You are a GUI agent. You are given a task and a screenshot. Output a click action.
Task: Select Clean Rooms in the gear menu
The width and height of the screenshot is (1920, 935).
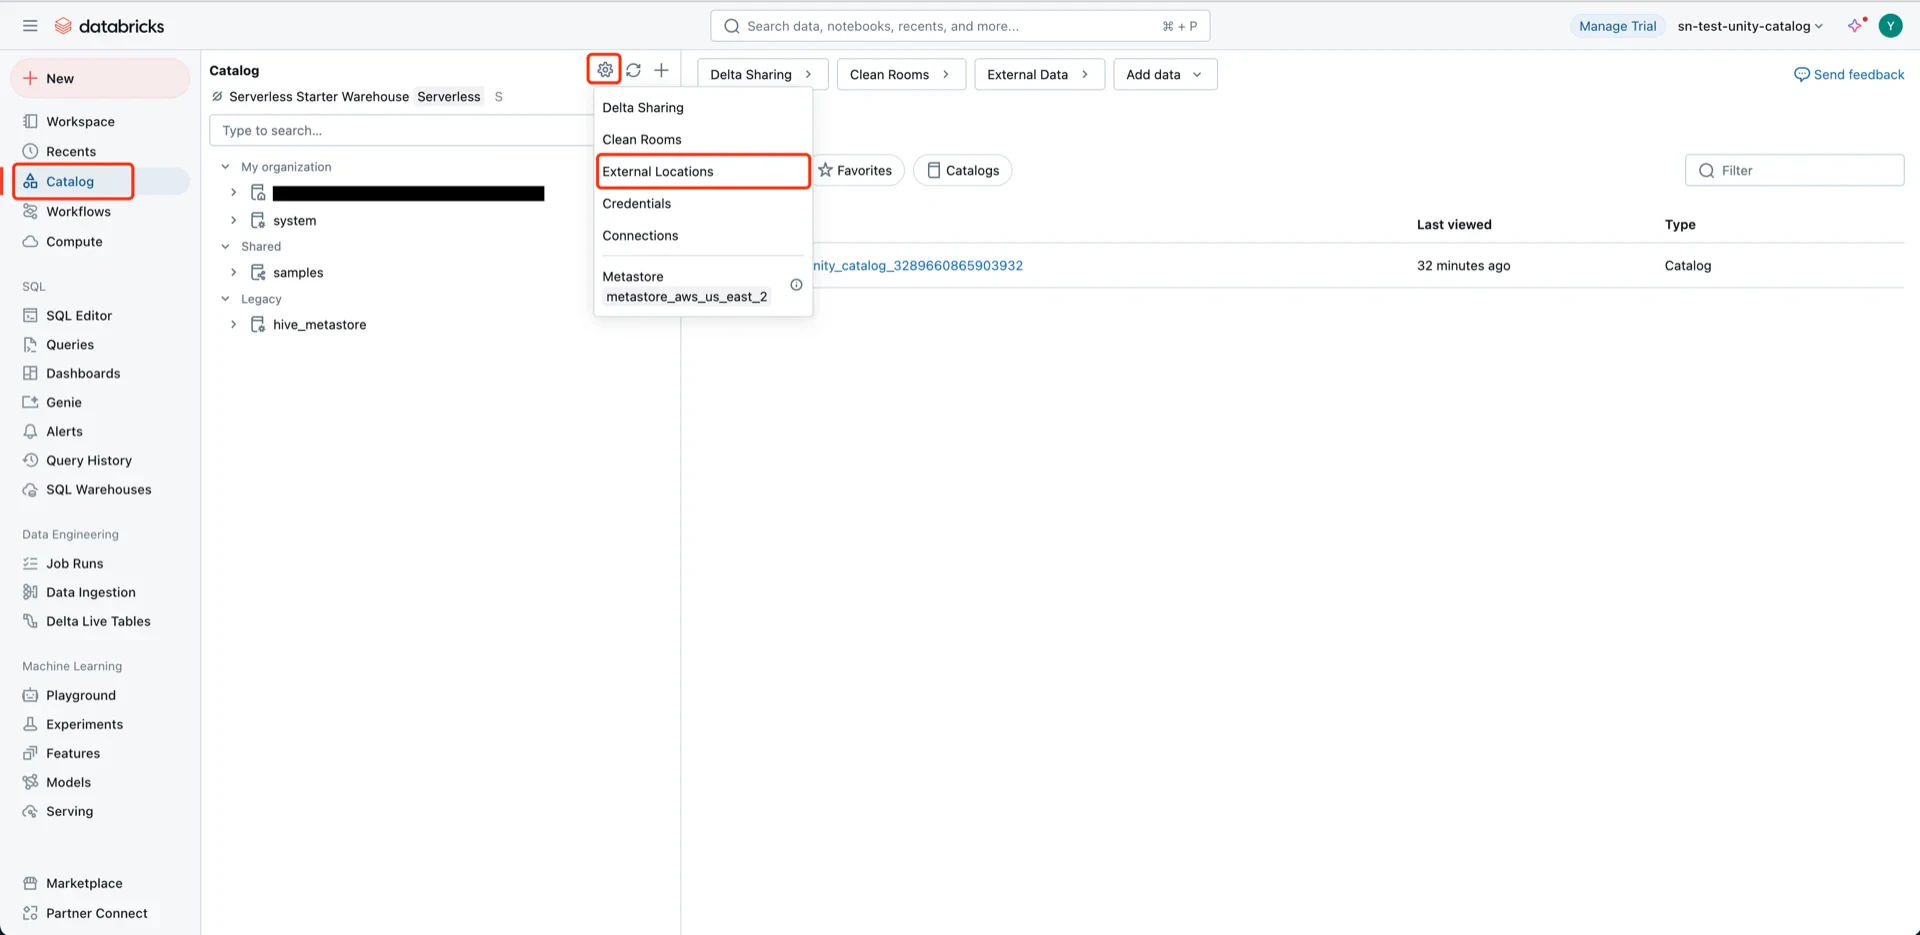coord(703,140)
